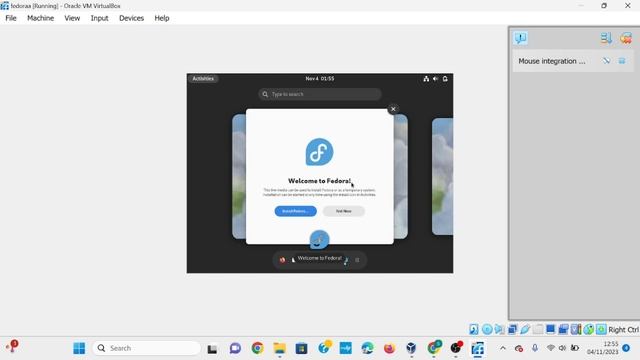Image resolution: width=640 pixels, height=360 pixels.
Task: Open Task View on the taskbar
Action: tap(212, 349)
